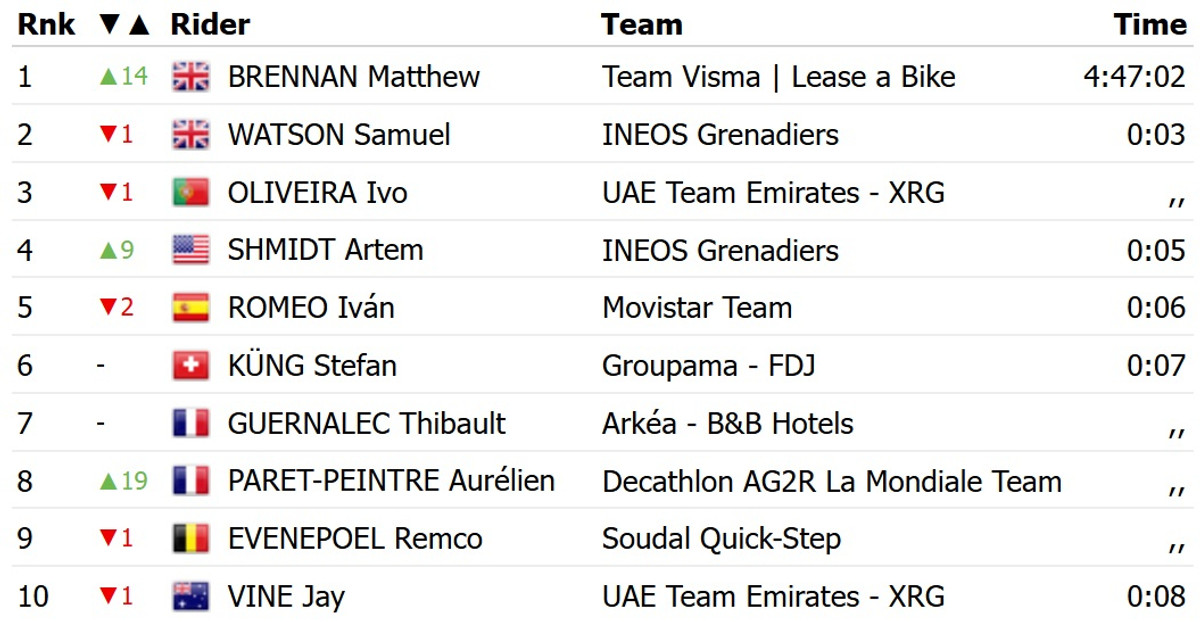This screenshot has width=1200, height=622.
Task: Click the Rider column header
Action: coord(210,24)
